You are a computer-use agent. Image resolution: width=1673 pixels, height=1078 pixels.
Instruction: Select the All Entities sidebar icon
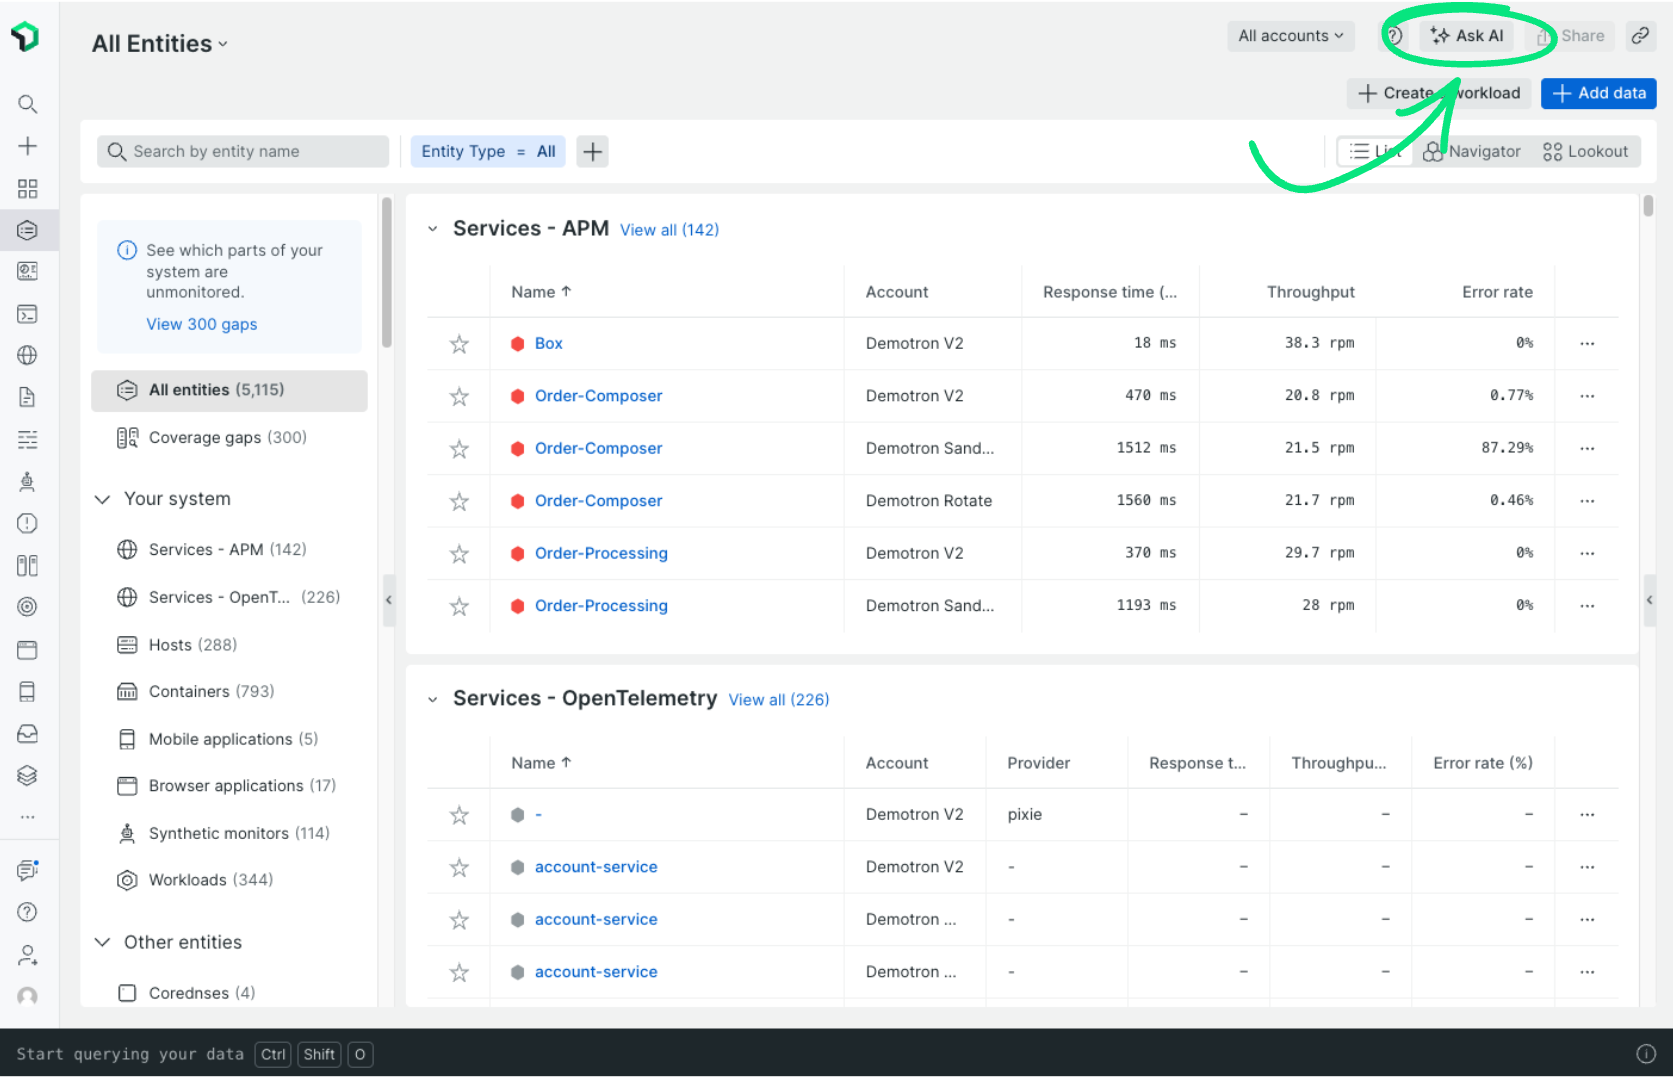(x=27, y=230)
